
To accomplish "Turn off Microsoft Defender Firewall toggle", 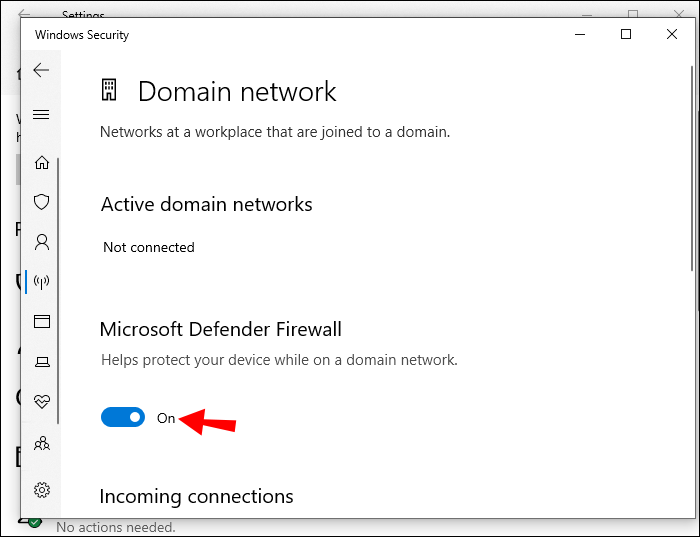I will pos(123,417).
